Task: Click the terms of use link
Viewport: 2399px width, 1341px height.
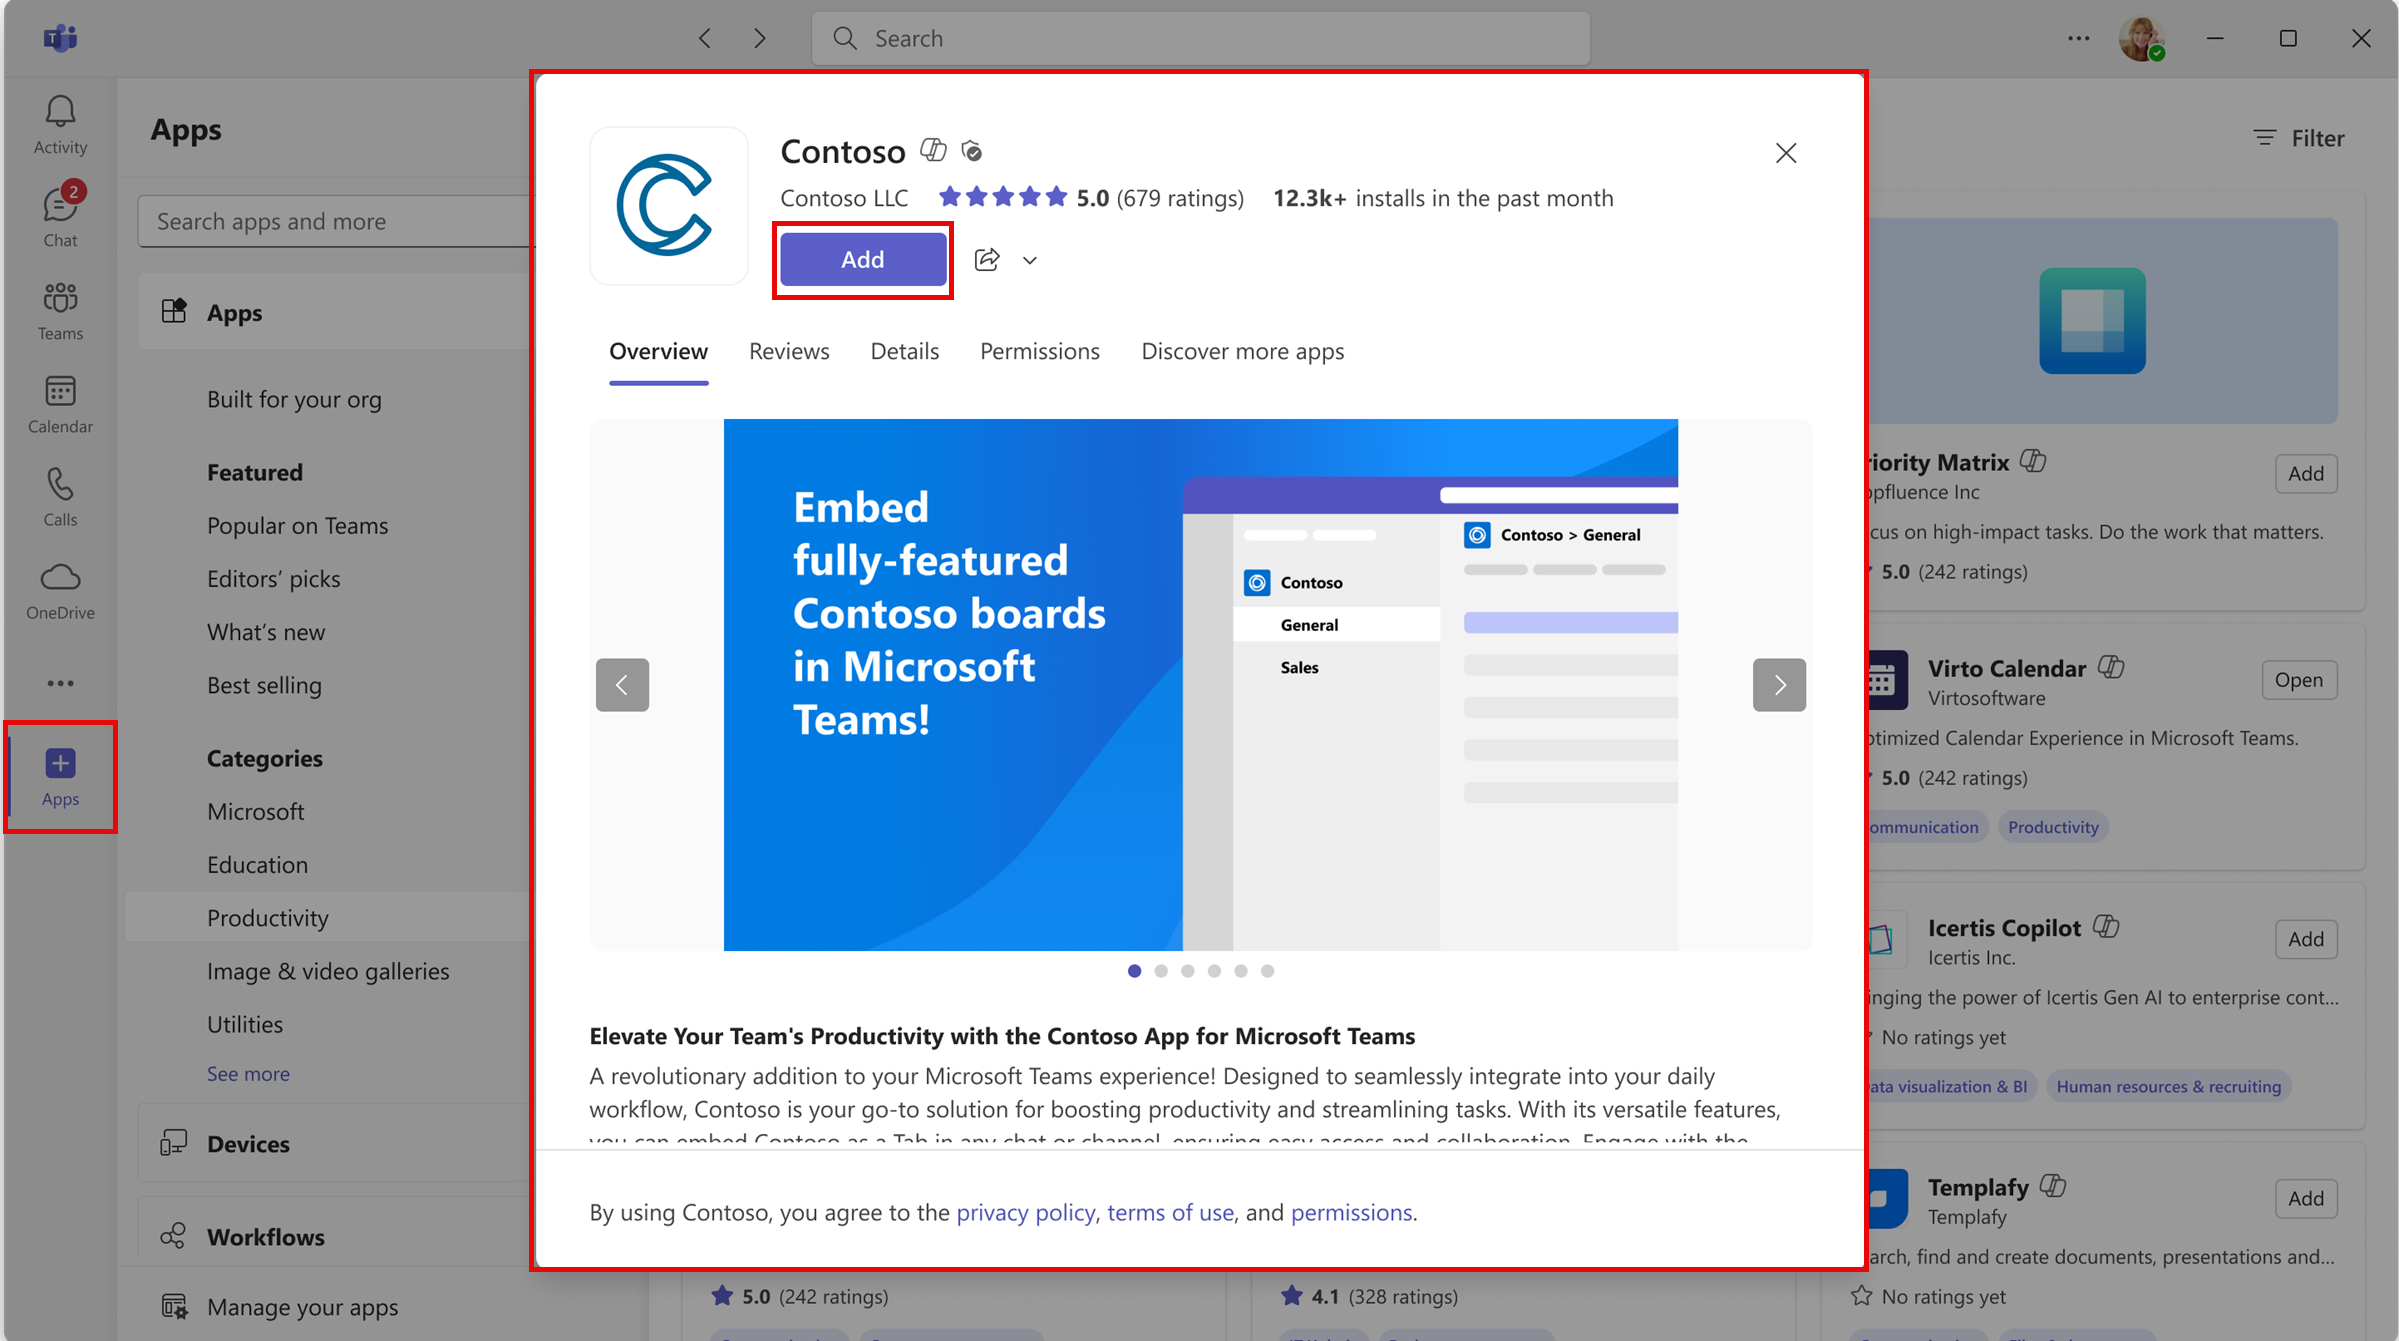Action: pyautogui.click(x=1168, y=1211)
